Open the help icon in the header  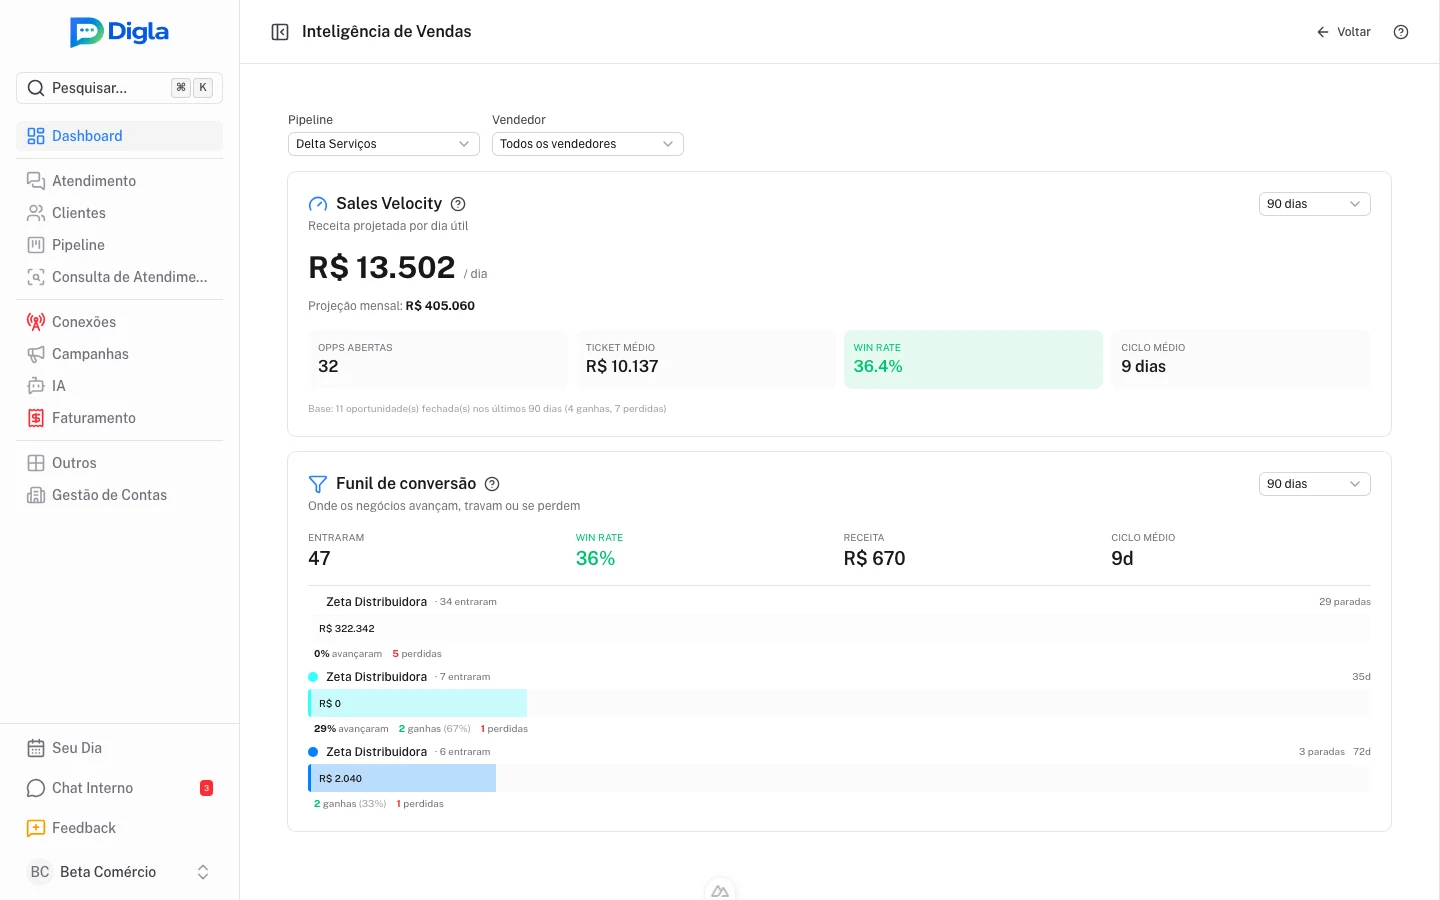[1401, 32]
